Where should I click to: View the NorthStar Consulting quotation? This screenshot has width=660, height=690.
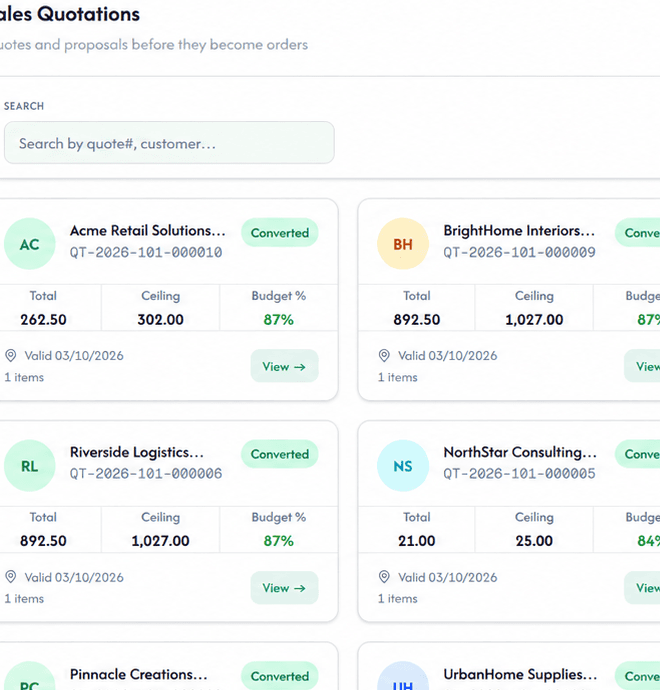pyautogui.click(x=642, y=587)
